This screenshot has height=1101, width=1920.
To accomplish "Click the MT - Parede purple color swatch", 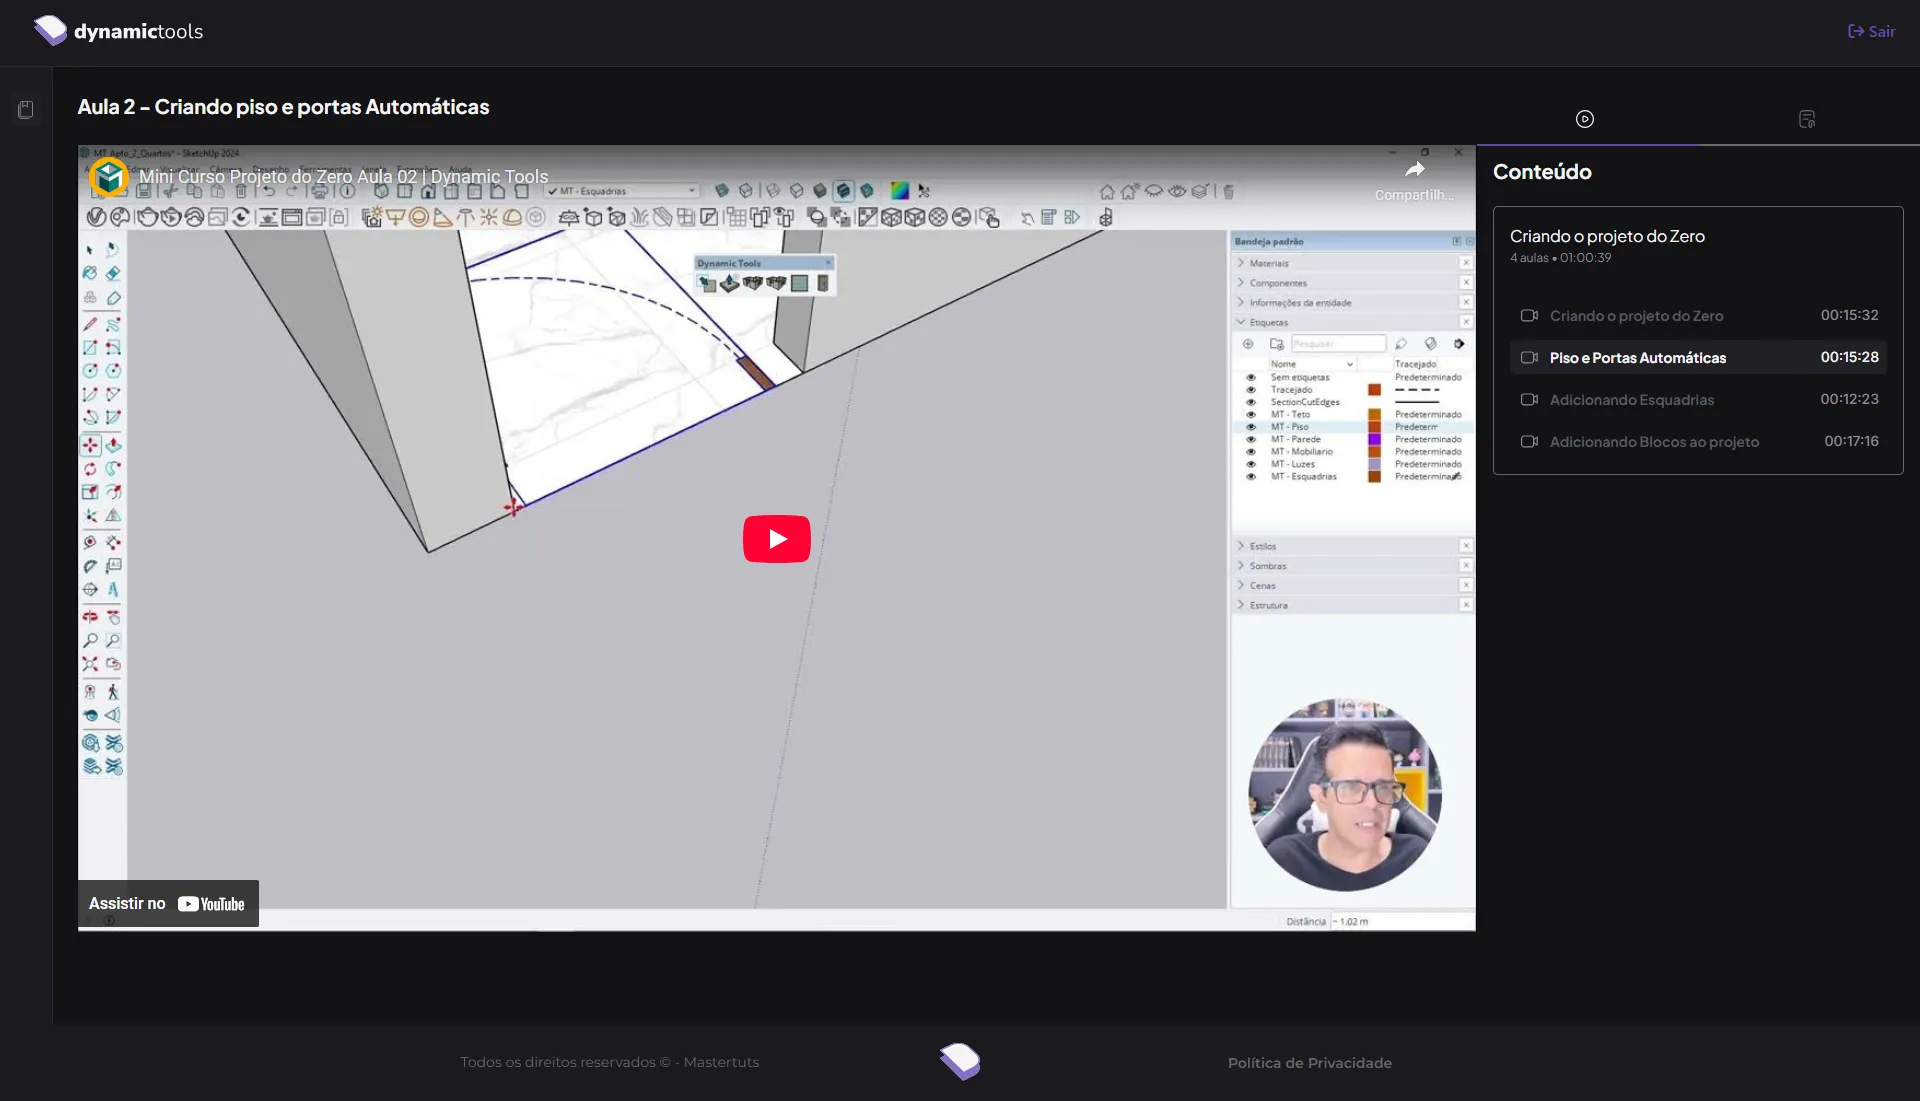I will click(x=1374, y=439).
